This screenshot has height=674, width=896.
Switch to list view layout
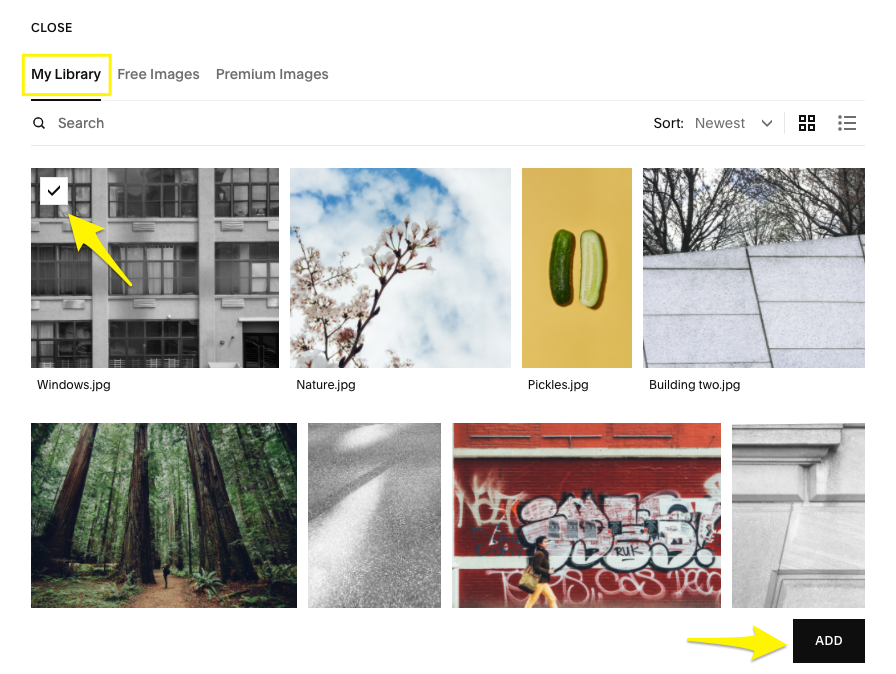[847, 123]
